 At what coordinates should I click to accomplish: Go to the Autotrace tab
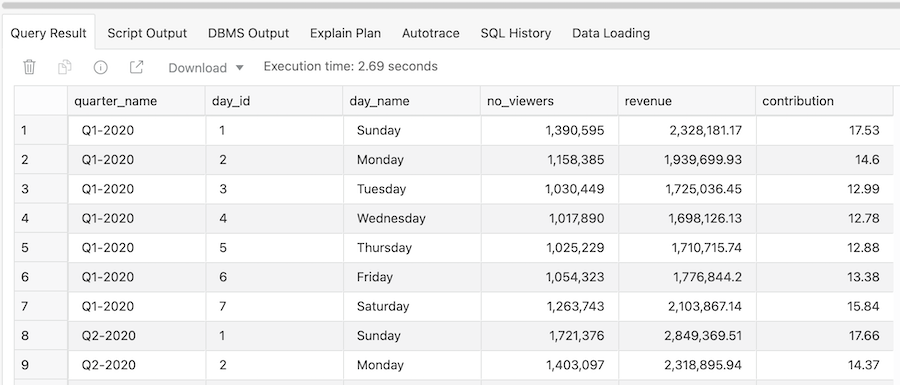[430, 33]
